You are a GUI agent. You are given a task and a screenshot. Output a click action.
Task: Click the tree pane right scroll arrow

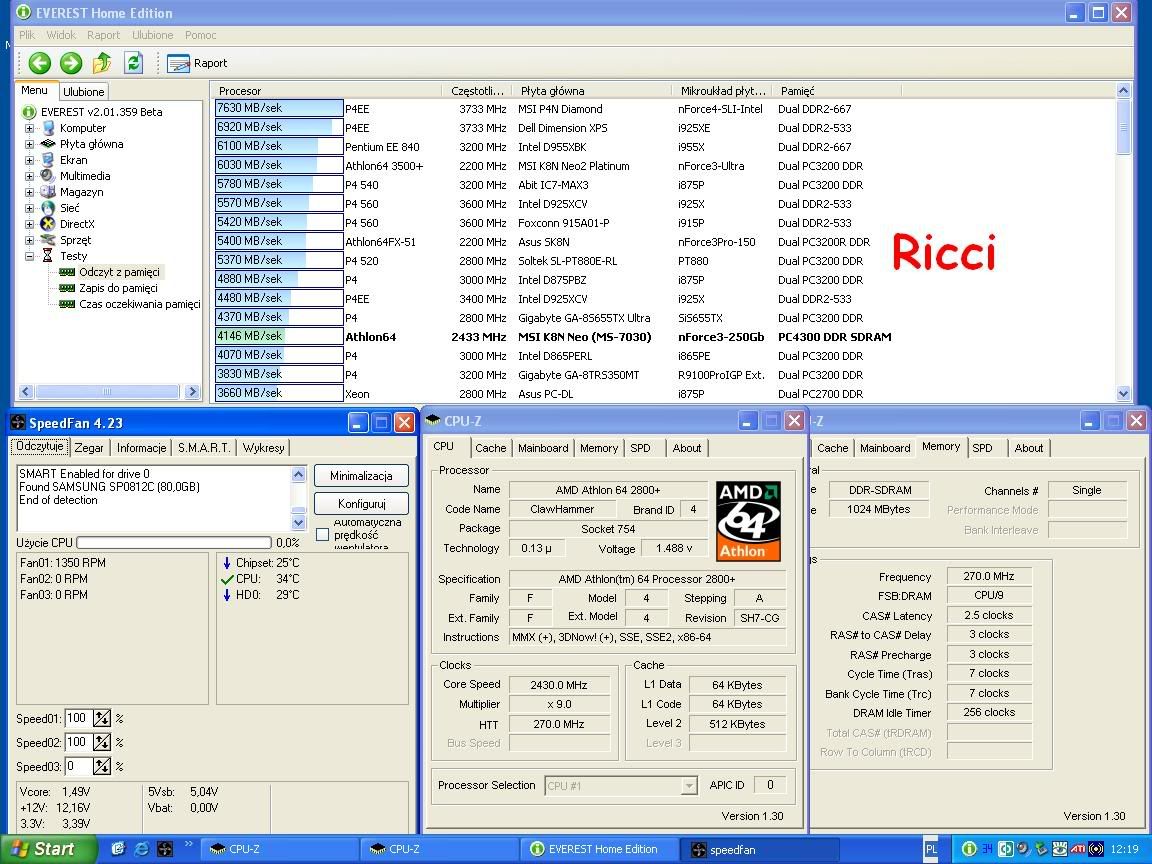[192, 392]
